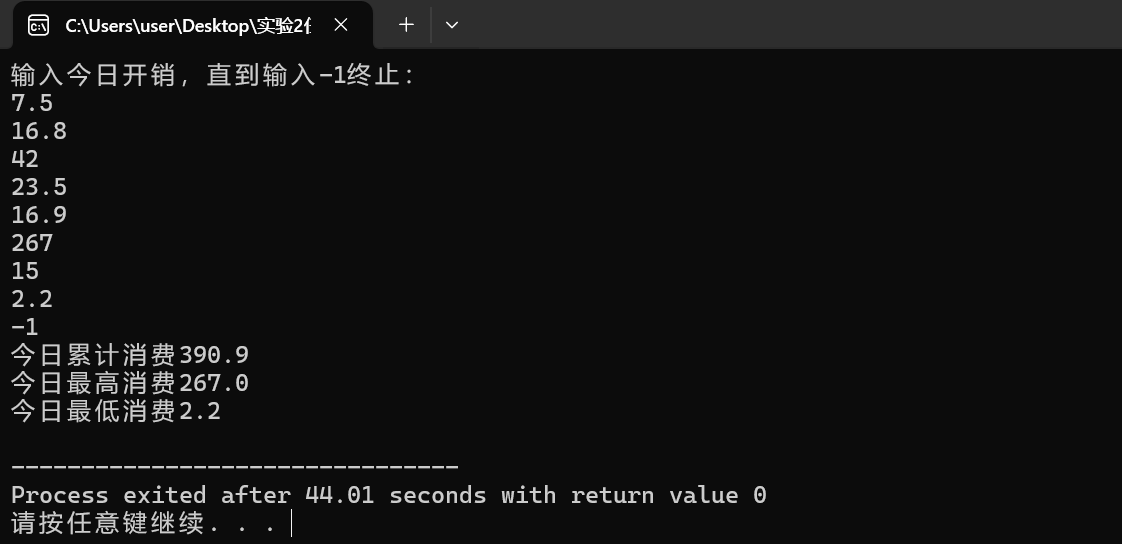Click the 今日累计消费390.9 output line

coord(130,355)
